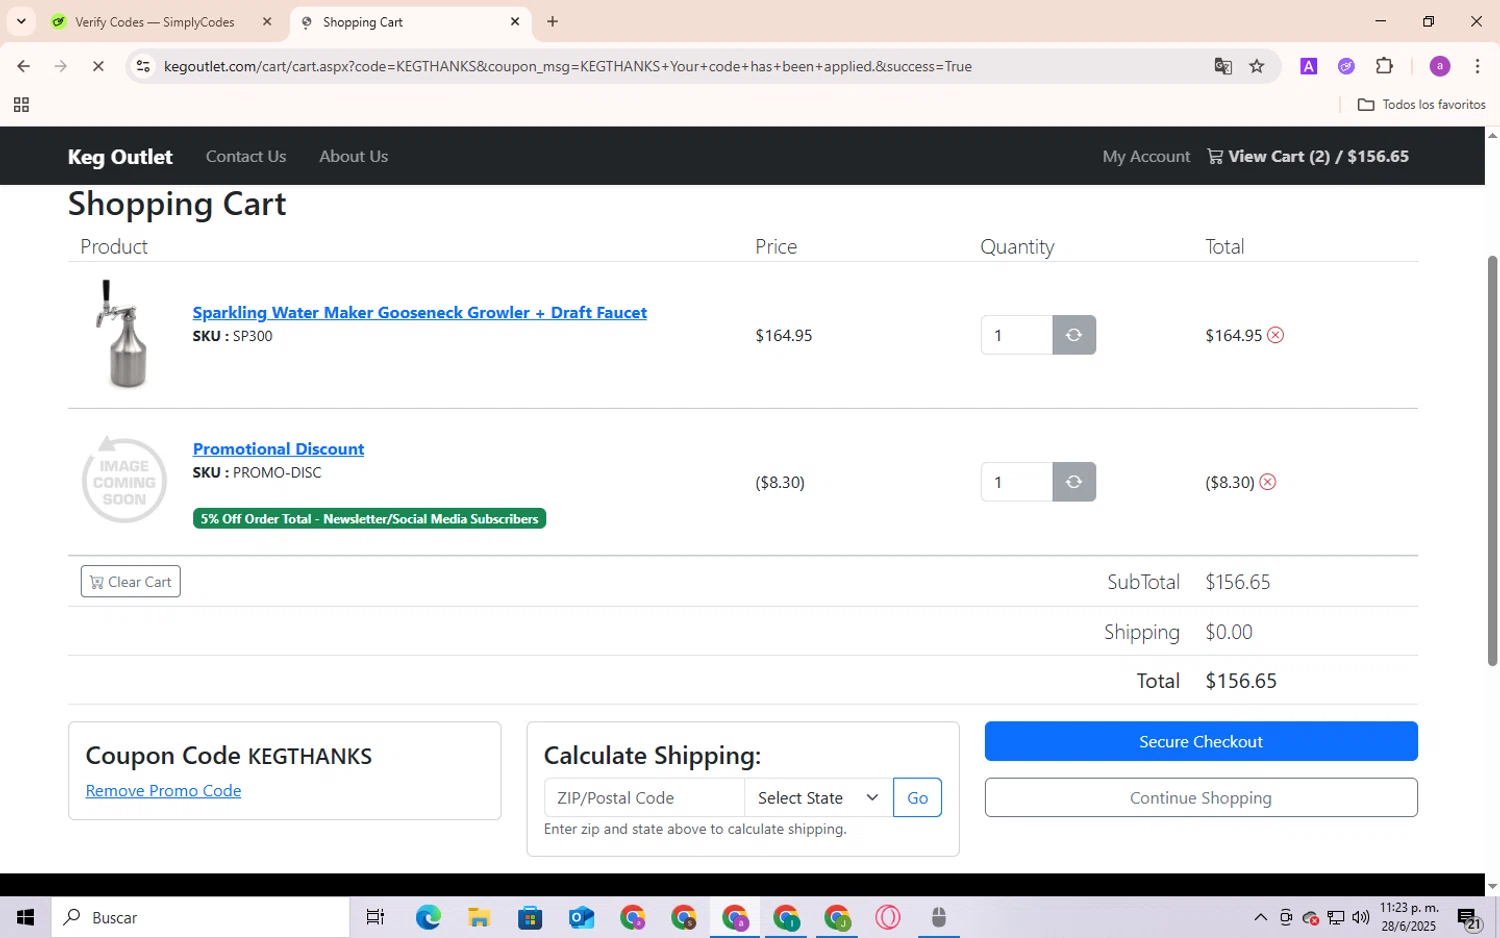This screenshot has height=938, width=1500.
Task: Open Todos los favoritos bookmarks folder
Action: (1422, 104)
